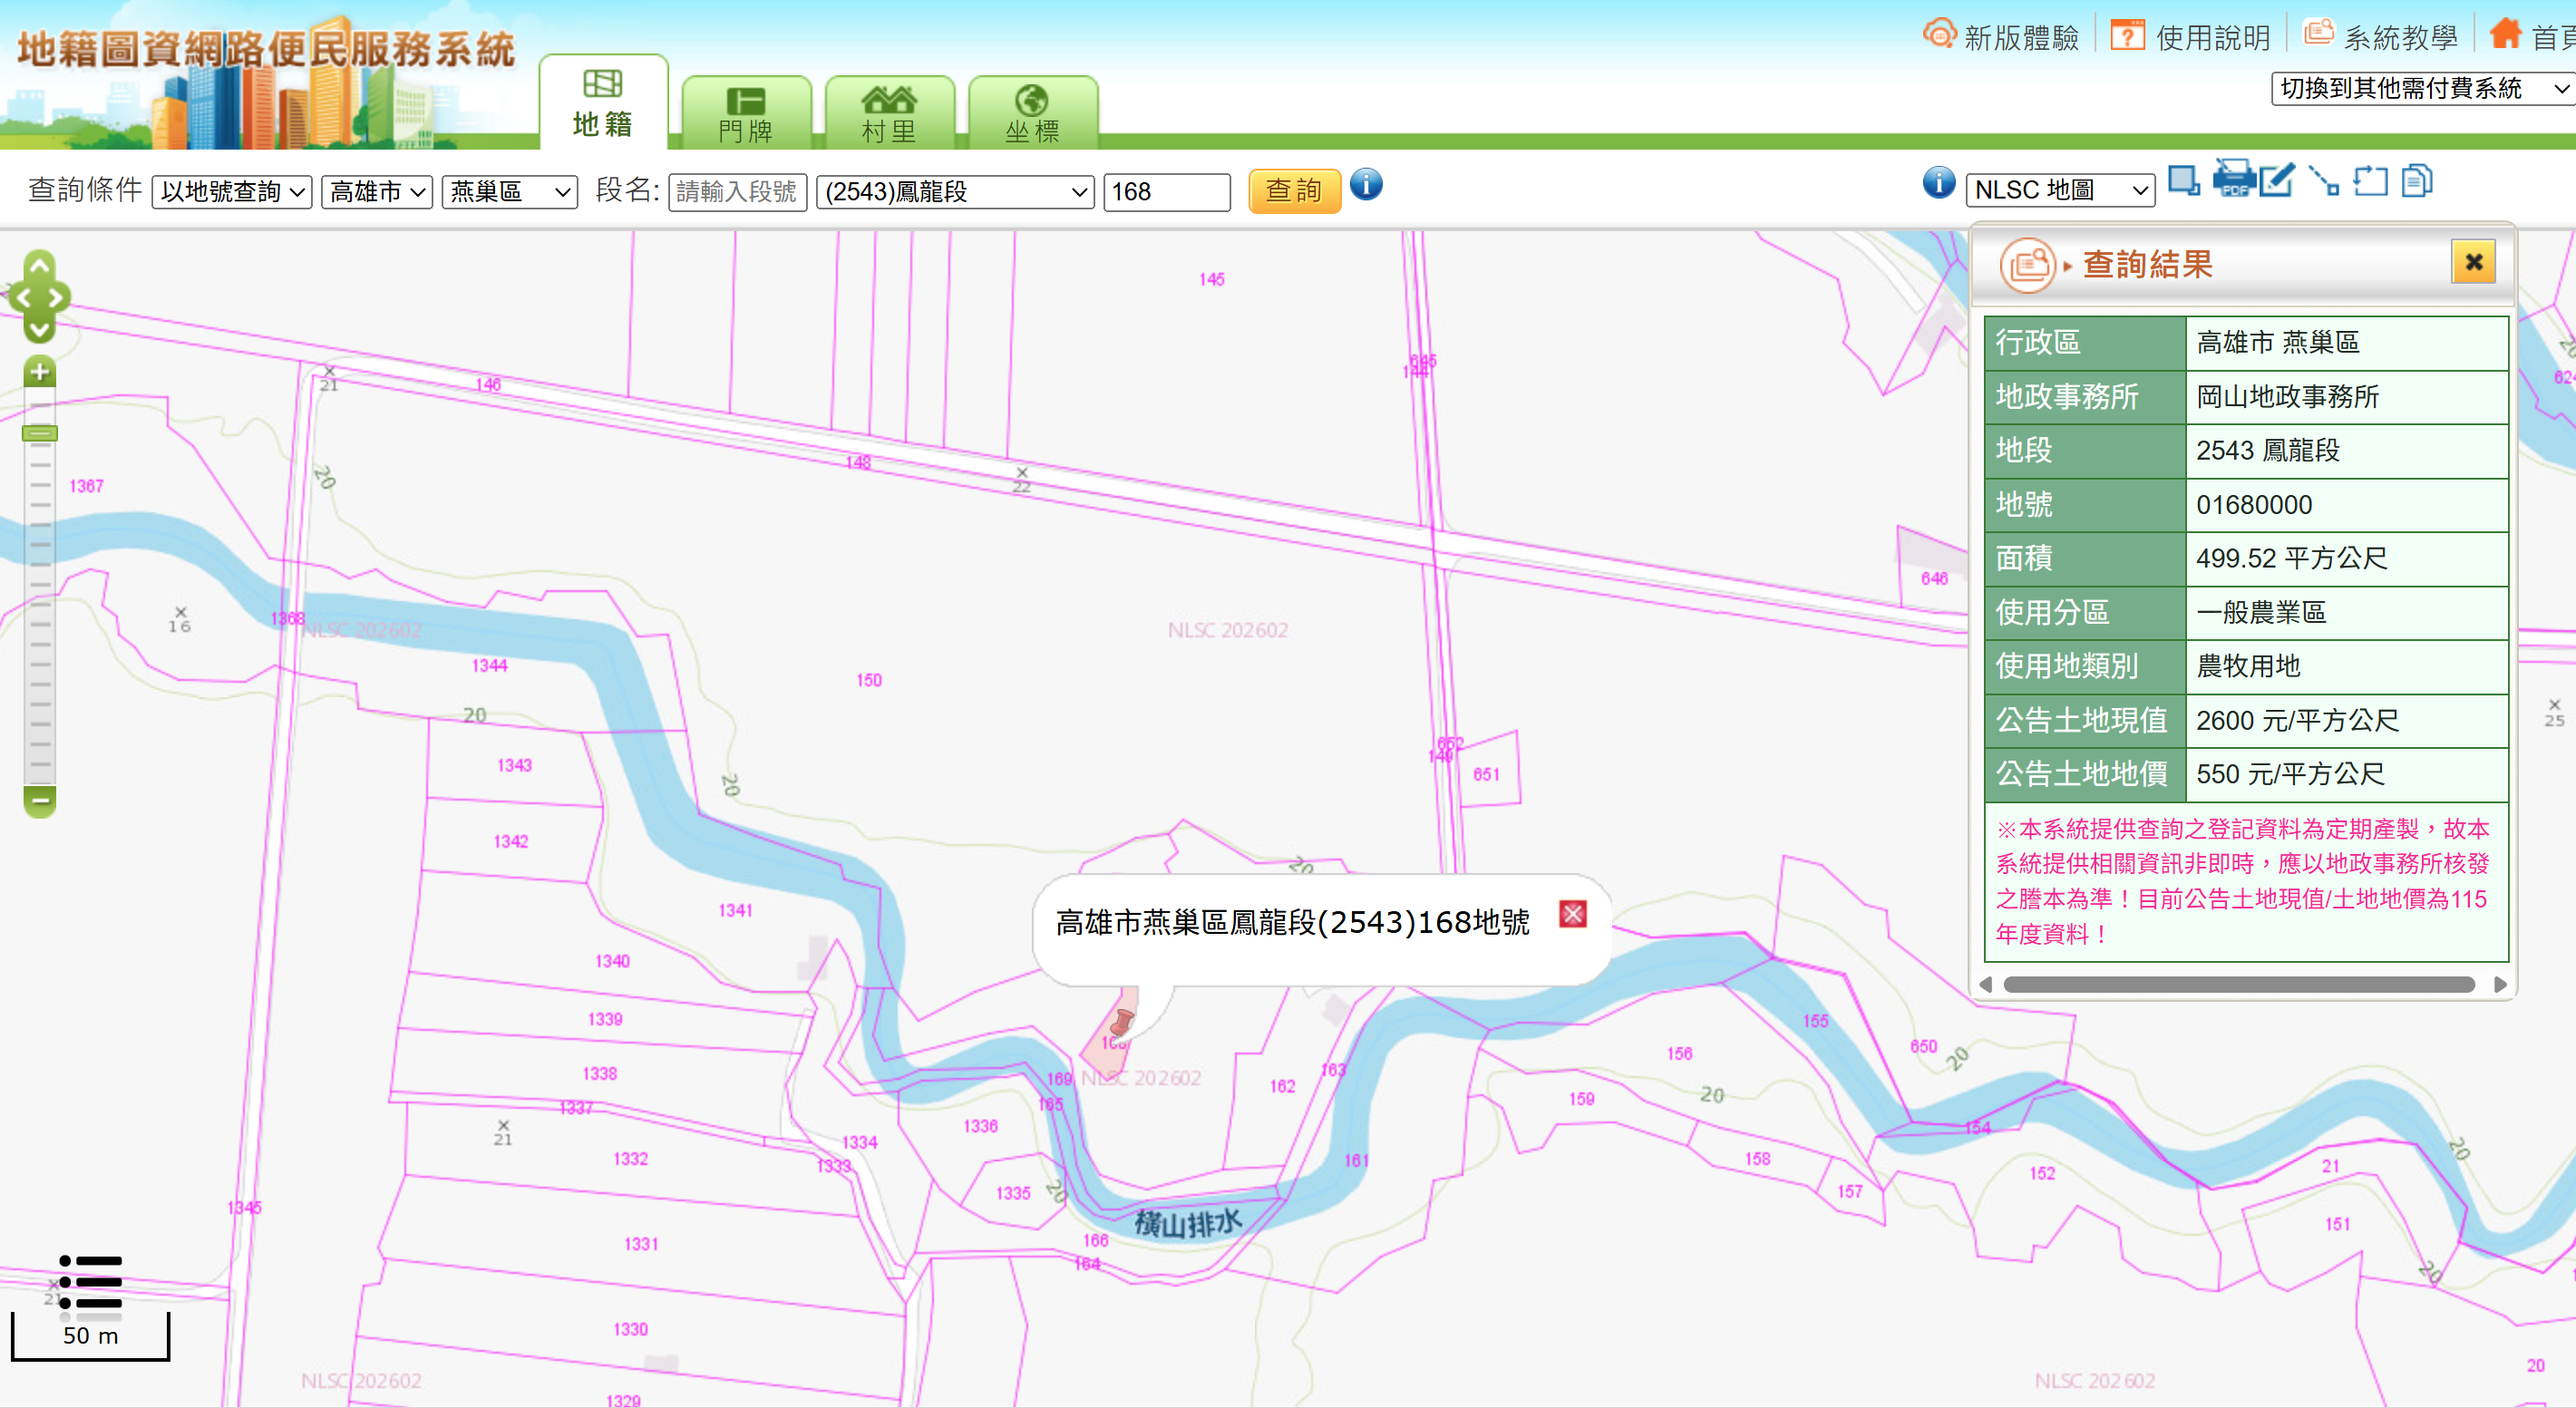Click the zoom out minus button

pos(39,800)
